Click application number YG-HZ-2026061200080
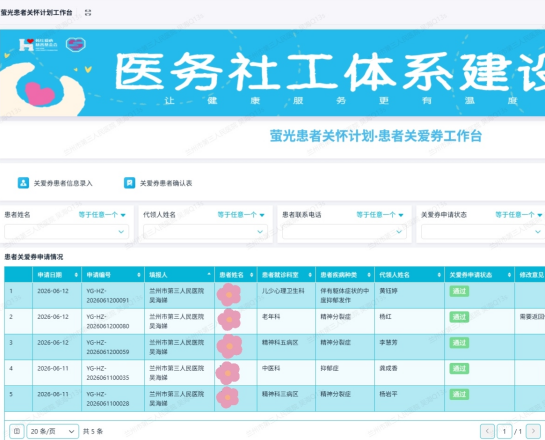Screen dimensions: 545x440 (x=108, y=321)
